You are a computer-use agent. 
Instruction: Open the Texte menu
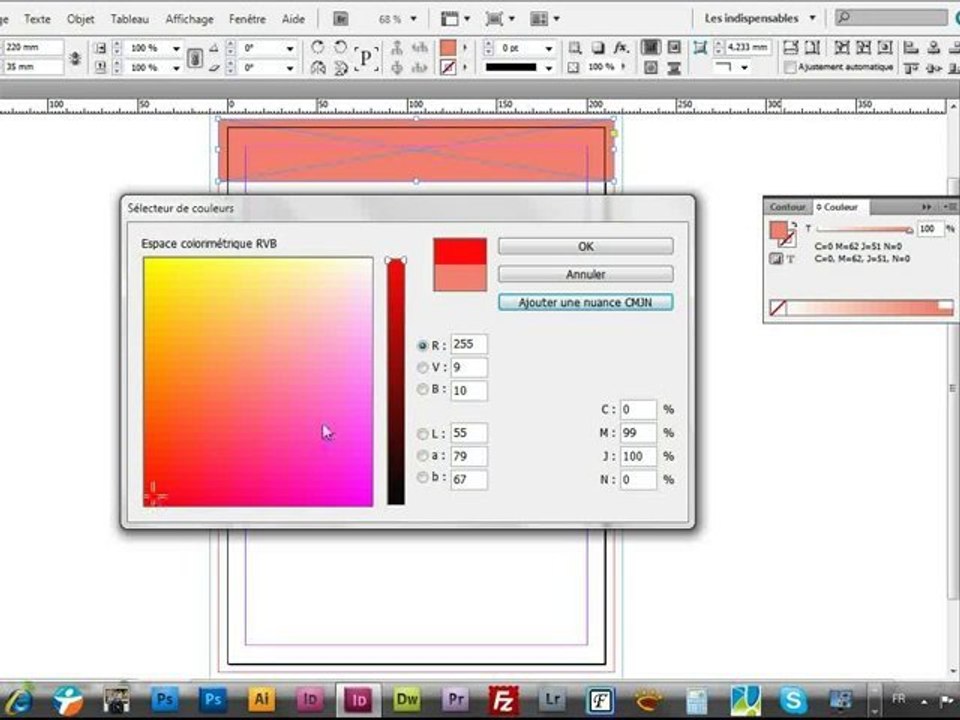pos(37,19)
